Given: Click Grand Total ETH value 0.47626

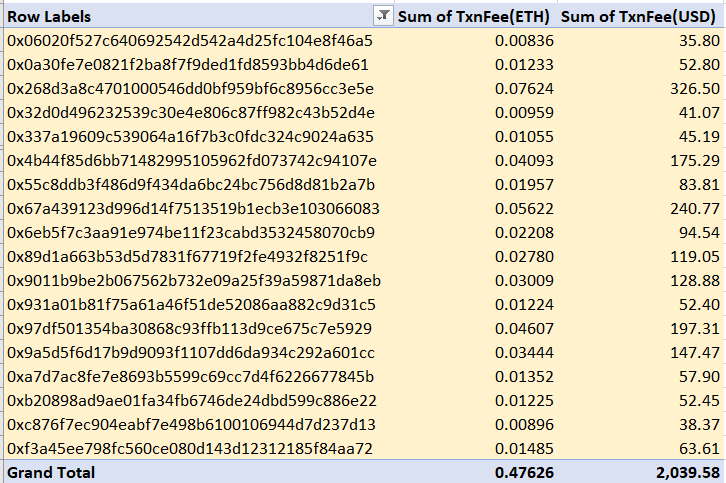Looking at the screenshot, I should [524, 473].
